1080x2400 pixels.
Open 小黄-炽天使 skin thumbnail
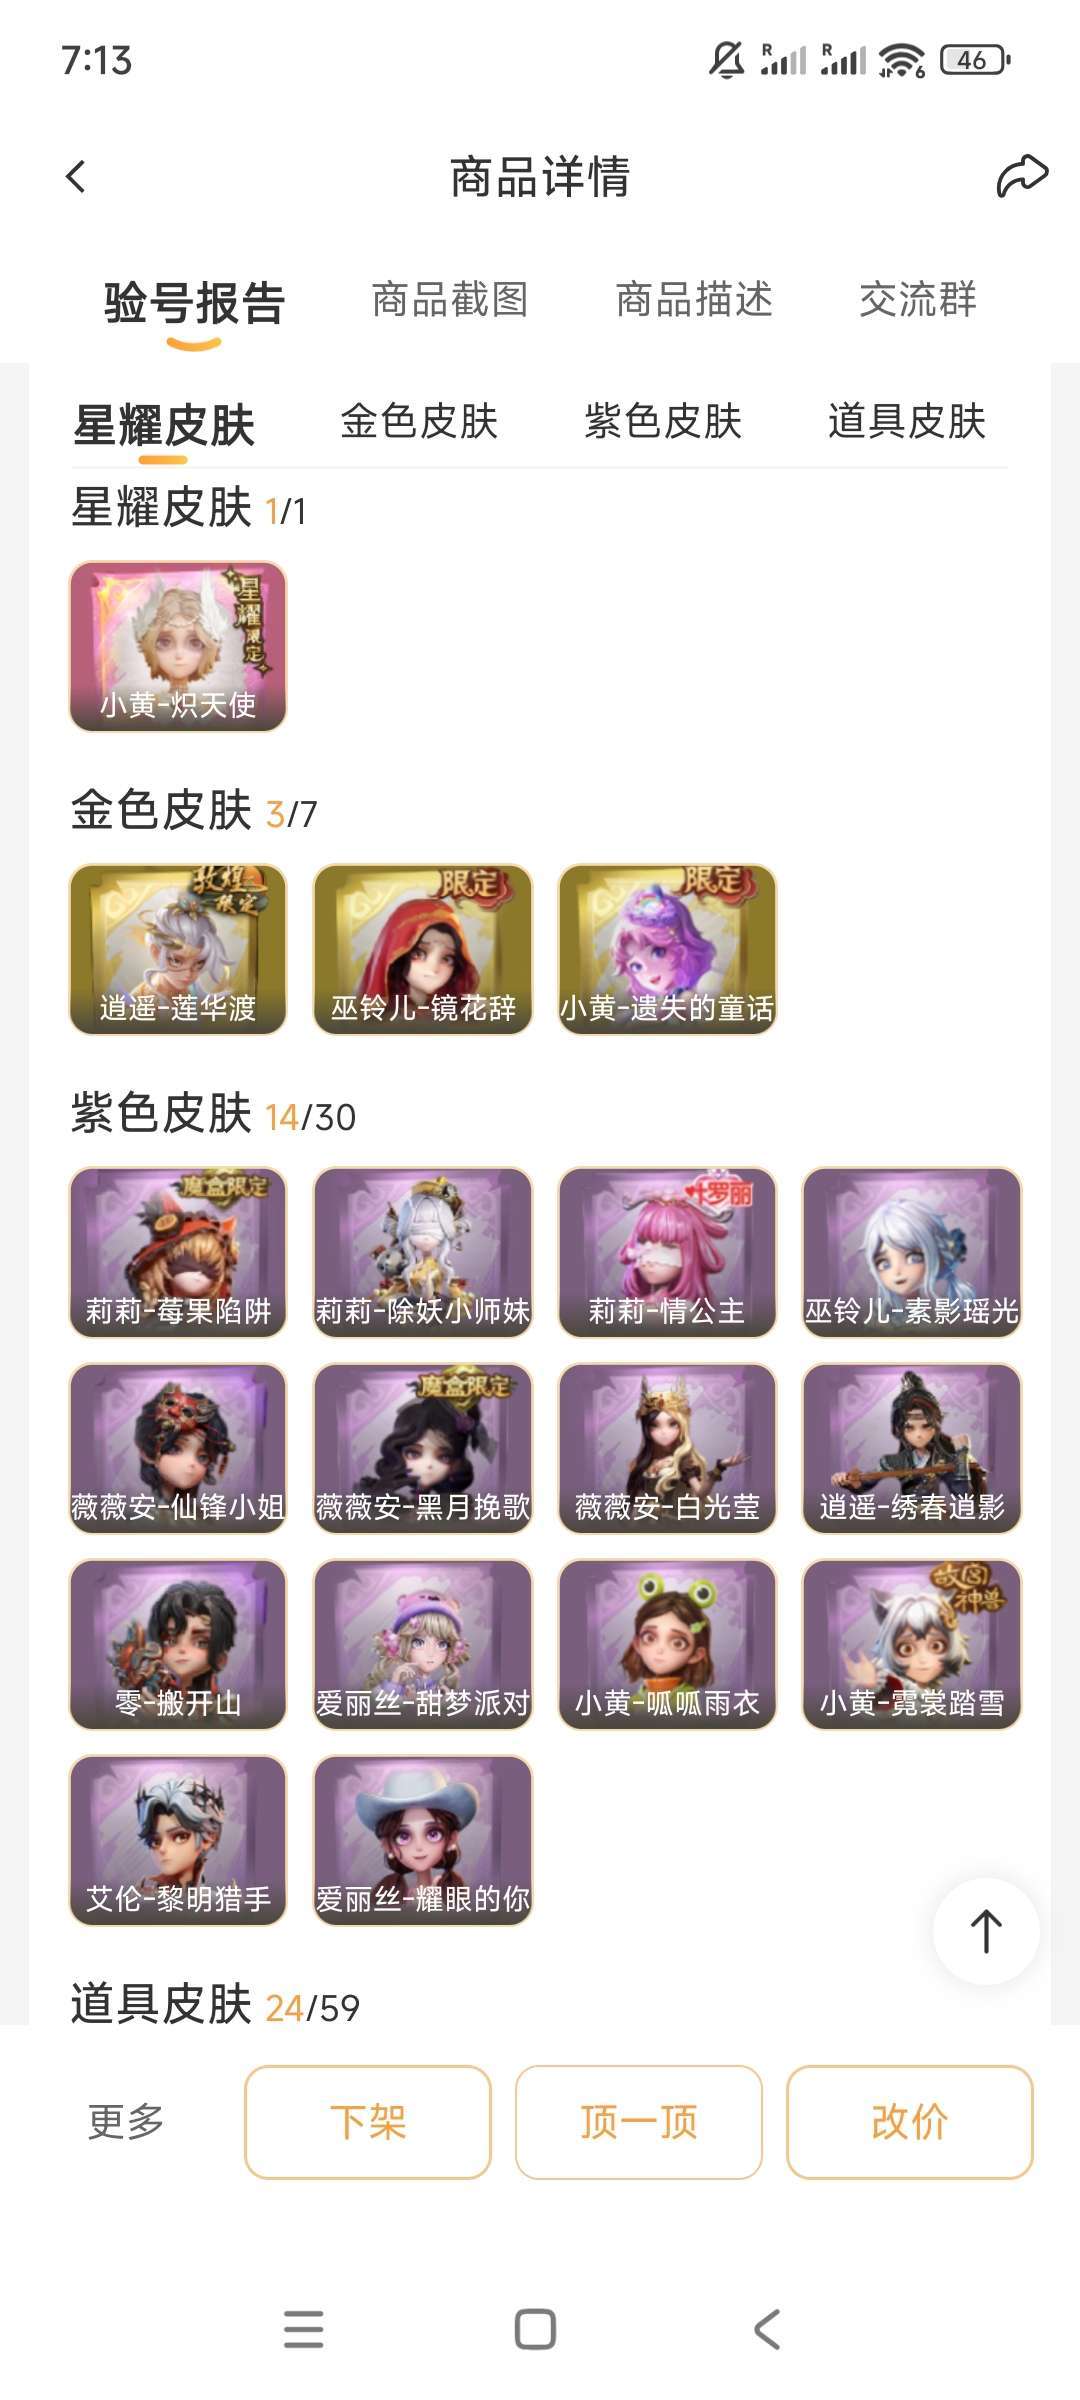pos(178,646)
